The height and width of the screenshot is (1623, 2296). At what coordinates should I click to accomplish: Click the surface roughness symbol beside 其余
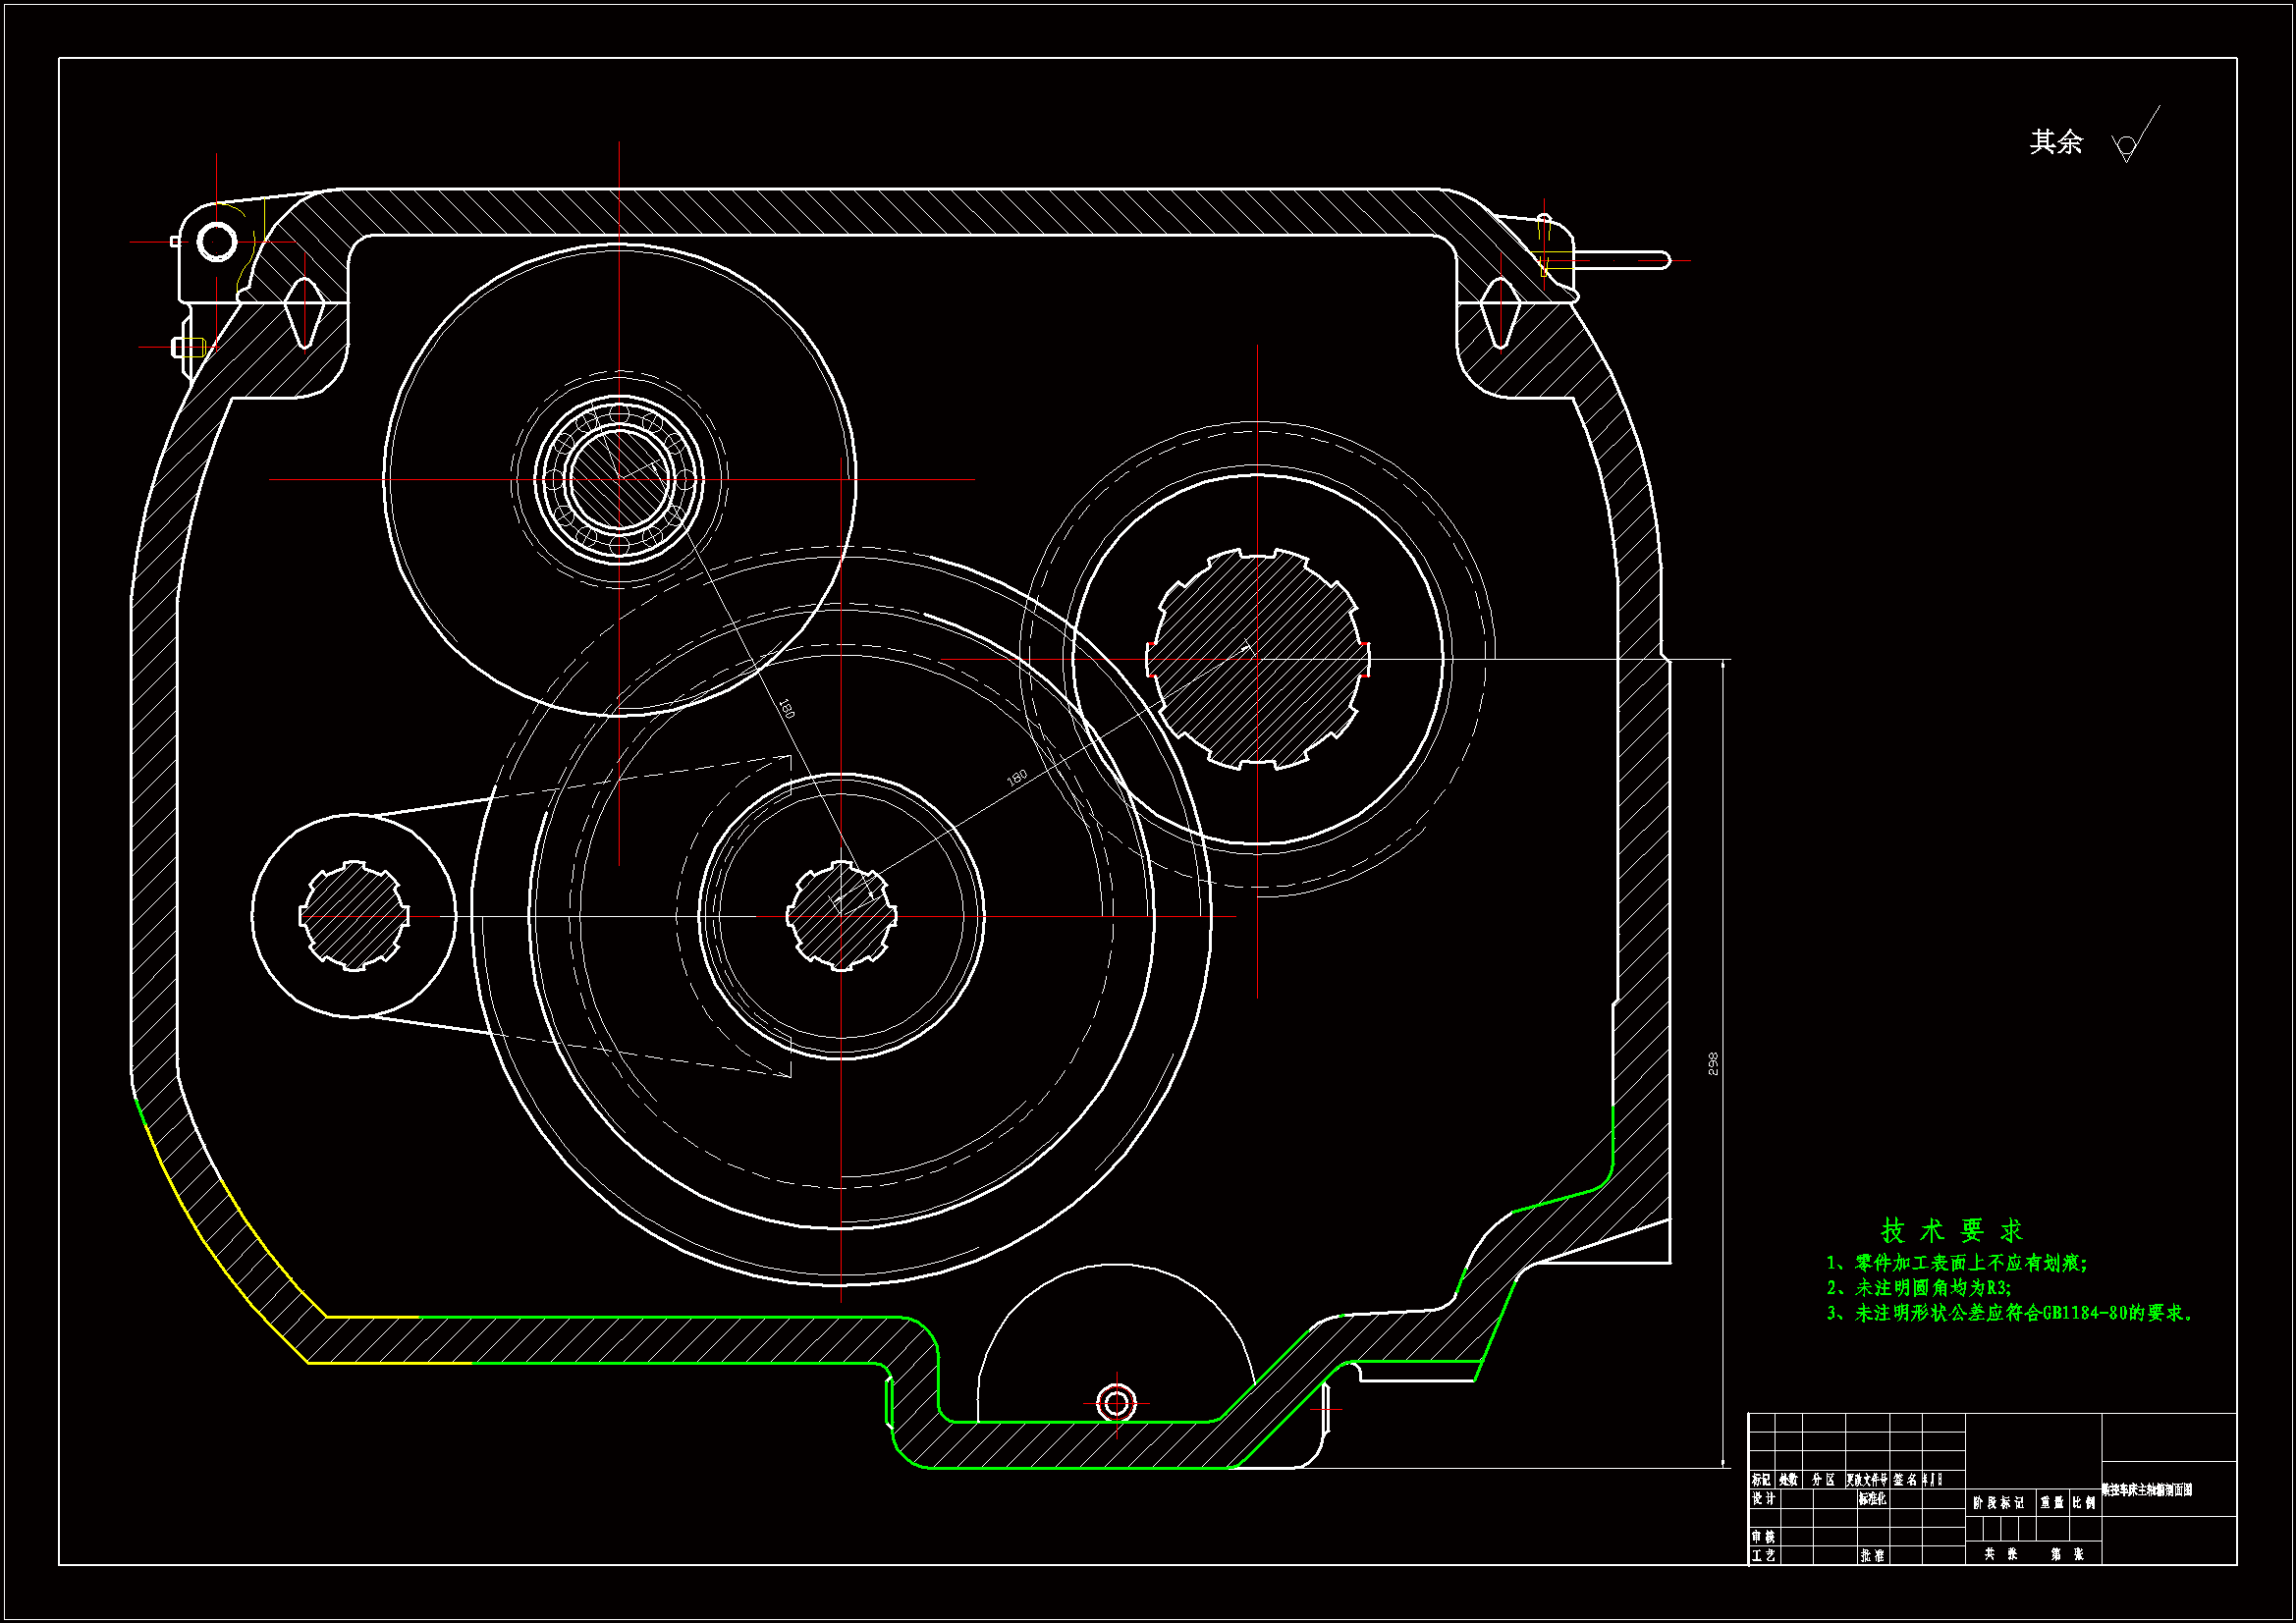point(2128,146)
